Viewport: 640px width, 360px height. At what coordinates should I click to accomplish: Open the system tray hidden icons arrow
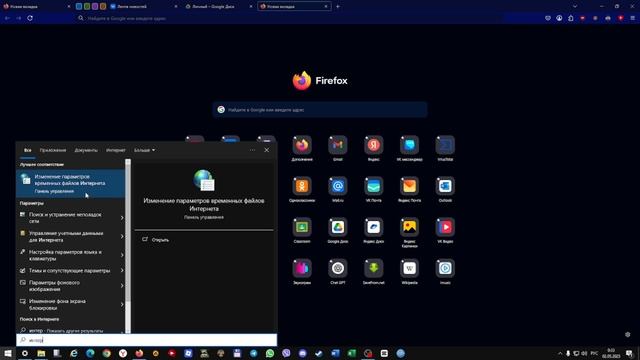[560, 353]
